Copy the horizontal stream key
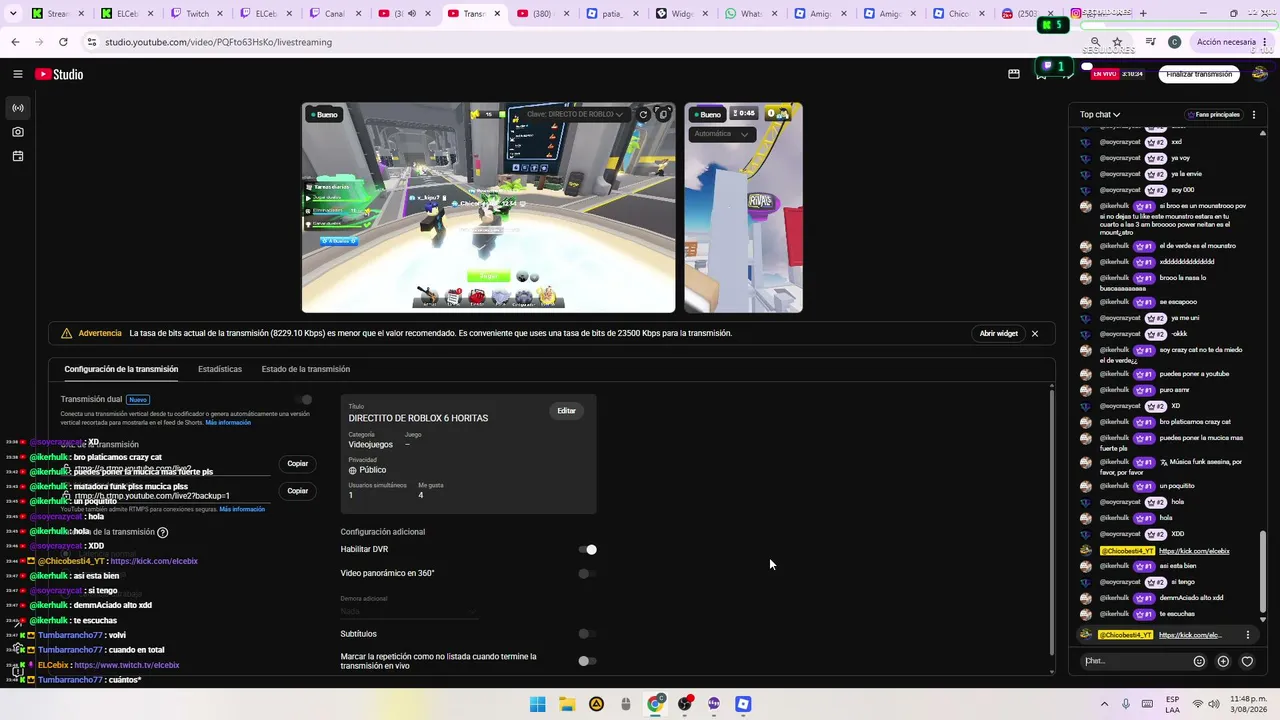Screen dimensions: 1280x720 663,114
